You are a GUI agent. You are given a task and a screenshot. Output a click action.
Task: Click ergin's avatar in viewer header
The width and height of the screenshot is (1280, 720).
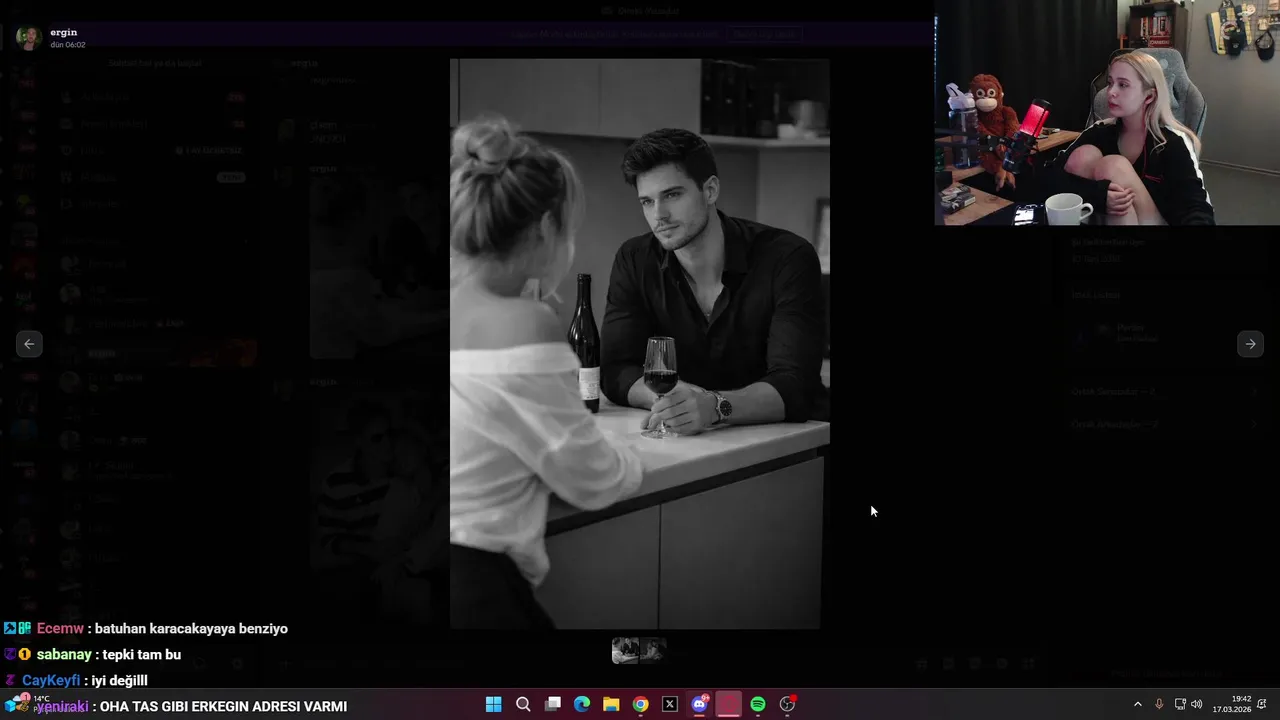(x=29, y=38)
